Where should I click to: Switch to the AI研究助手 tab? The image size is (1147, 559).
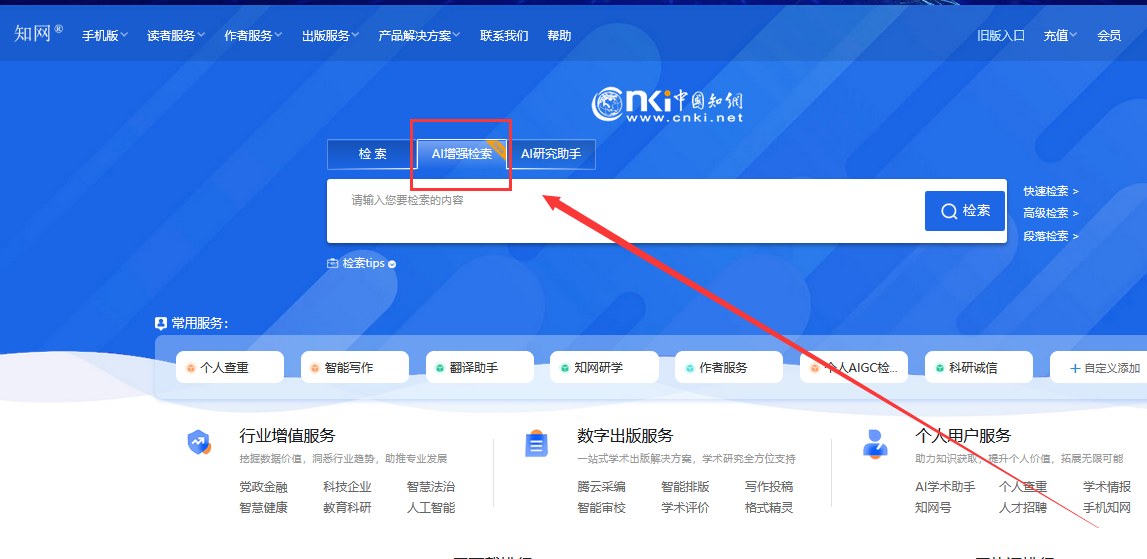(551, 154)
